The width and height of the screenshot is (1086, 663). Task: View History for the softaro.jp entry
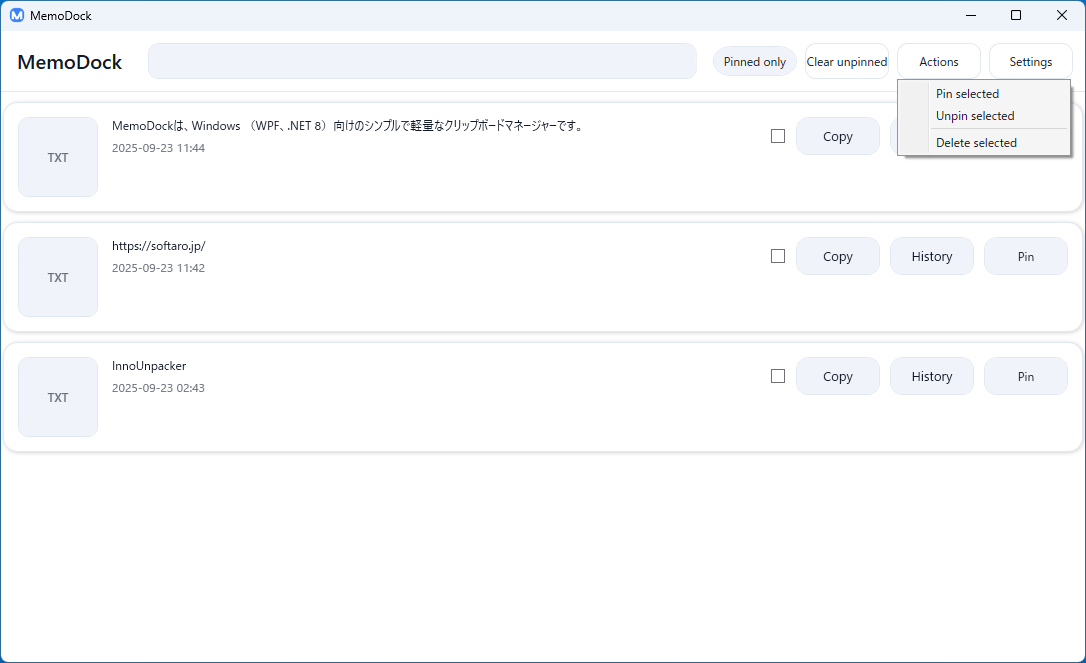[932, 256]
